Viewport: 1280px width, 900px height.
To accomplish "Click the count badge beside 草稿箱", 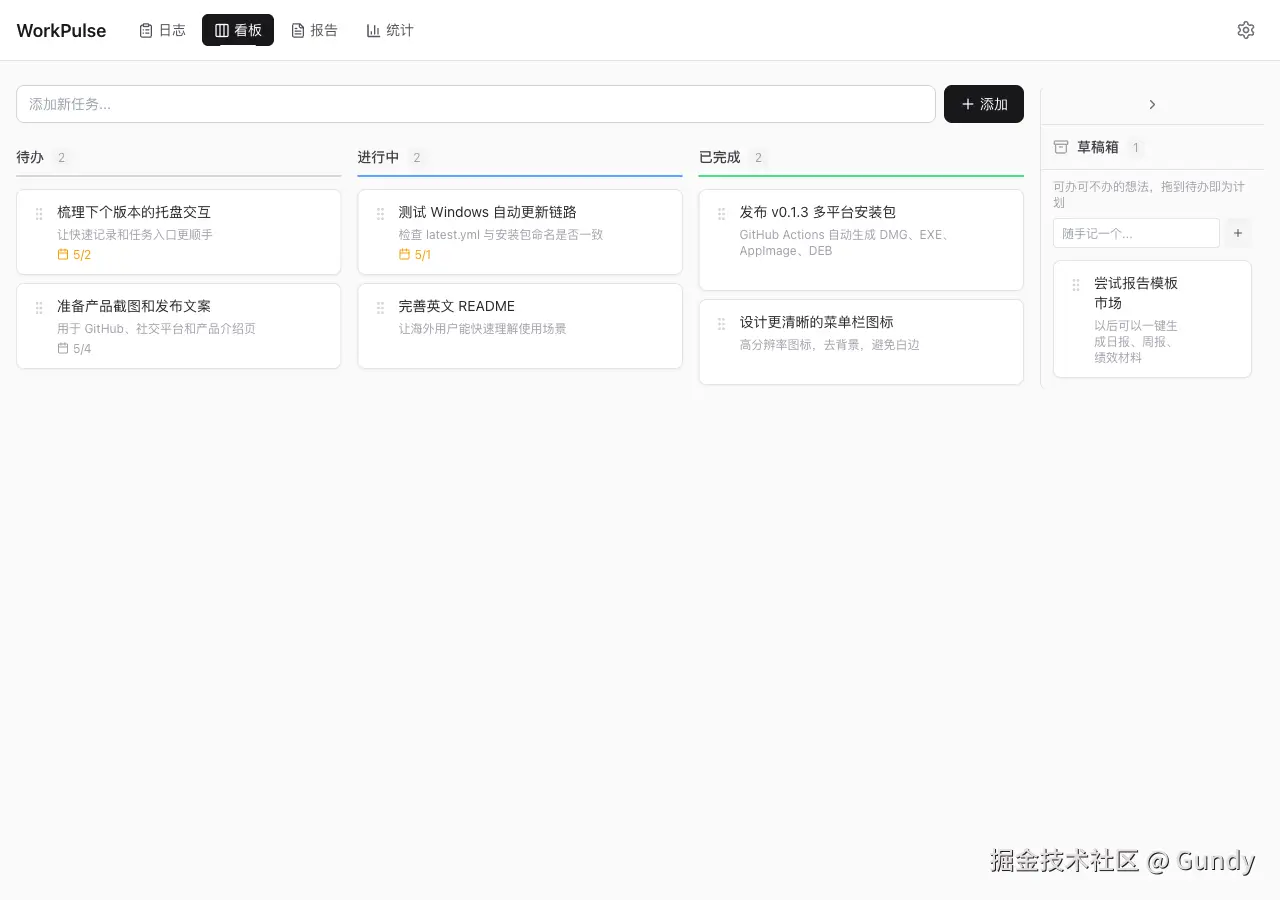I will [x=1135, y=148].
